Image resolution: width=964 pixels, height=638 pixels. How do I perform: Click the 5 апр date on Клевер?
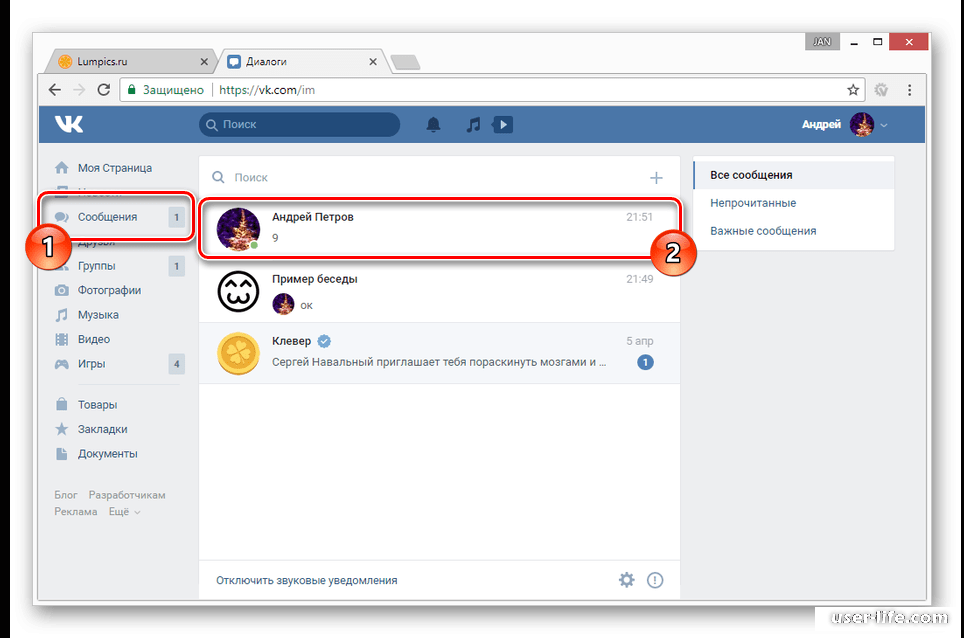pos(639,341)
